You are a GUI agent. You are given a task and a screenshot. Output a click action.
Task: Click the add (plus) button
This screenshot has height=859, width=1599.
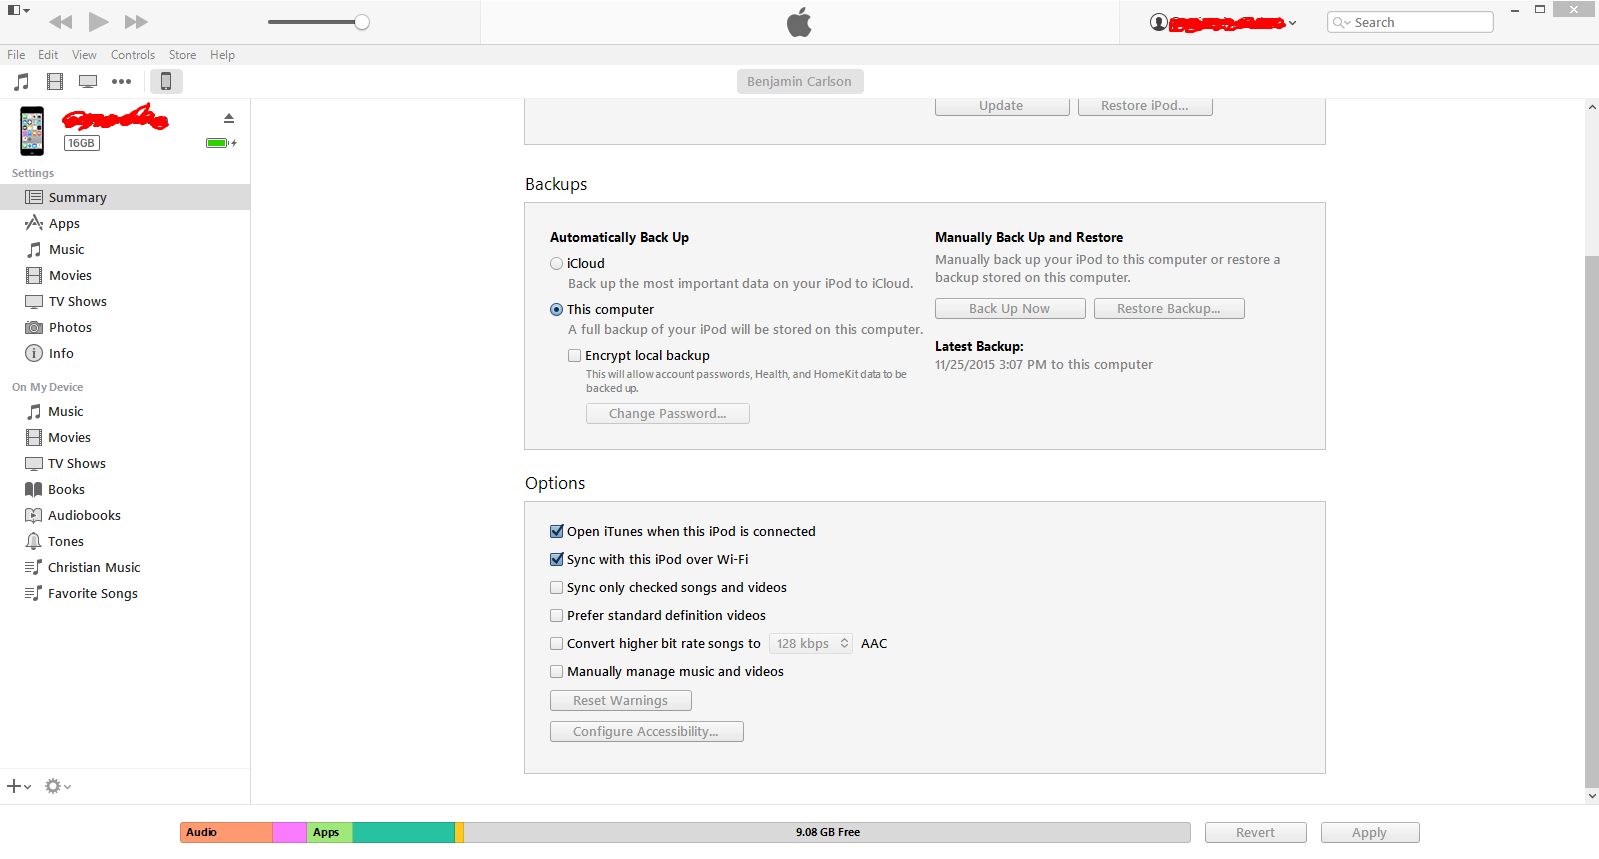click(19, 786)
